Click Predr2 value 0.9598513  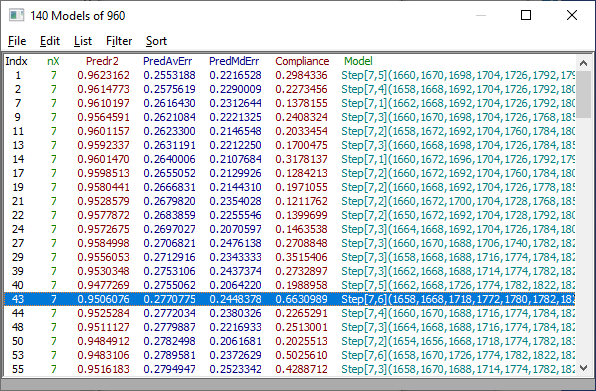coord(103,173)
